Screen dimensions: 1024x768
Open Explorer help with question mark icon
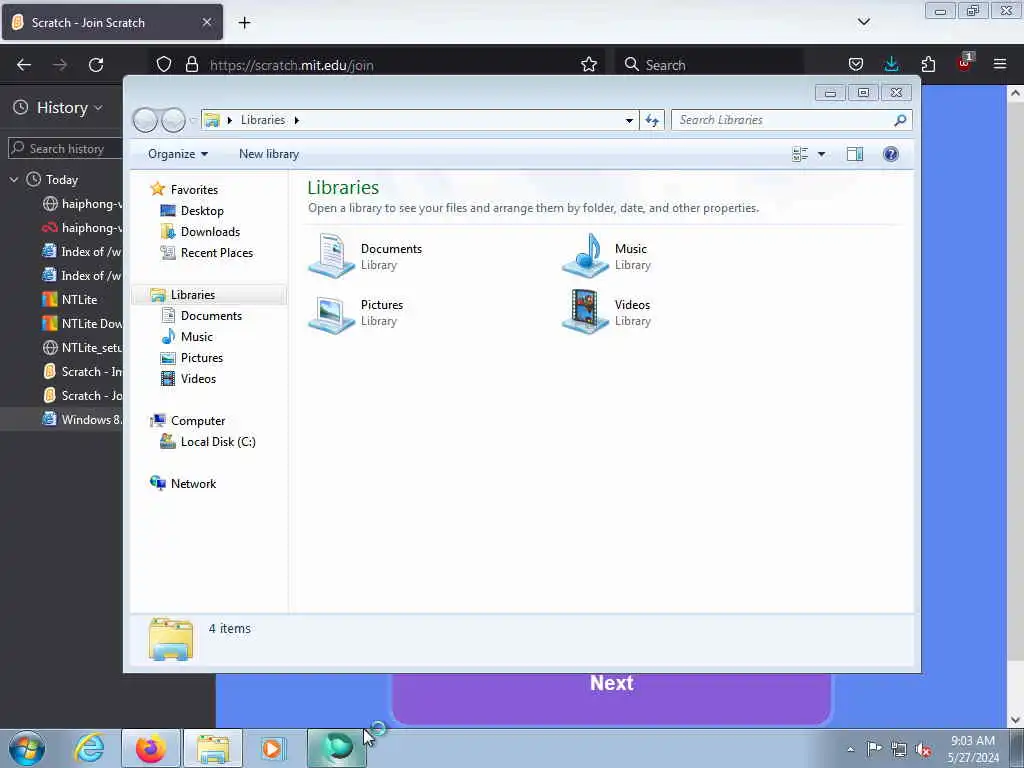(890, 154)
